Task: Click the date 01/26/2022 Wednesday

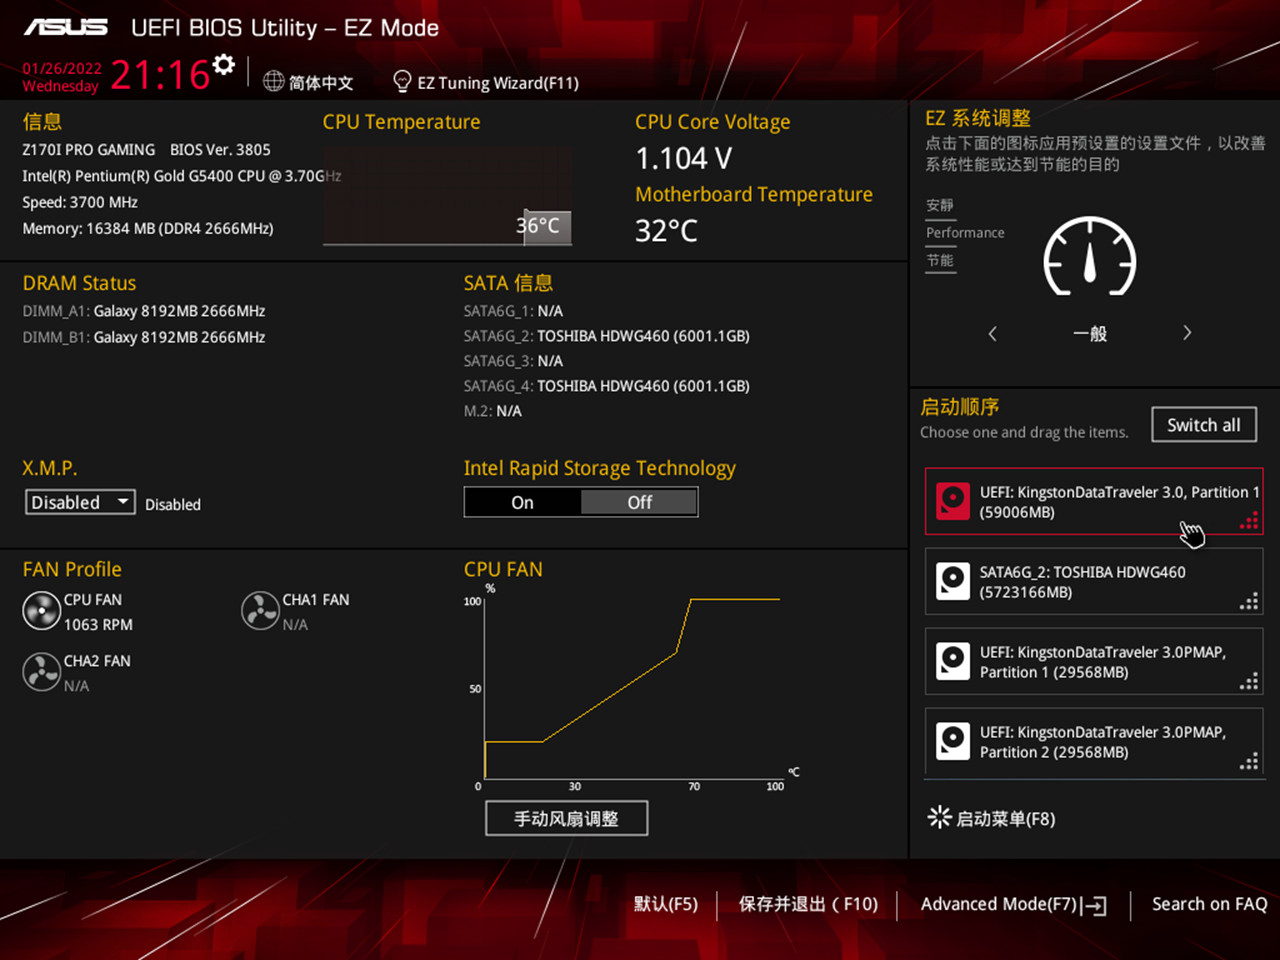Action: [62, 77]
